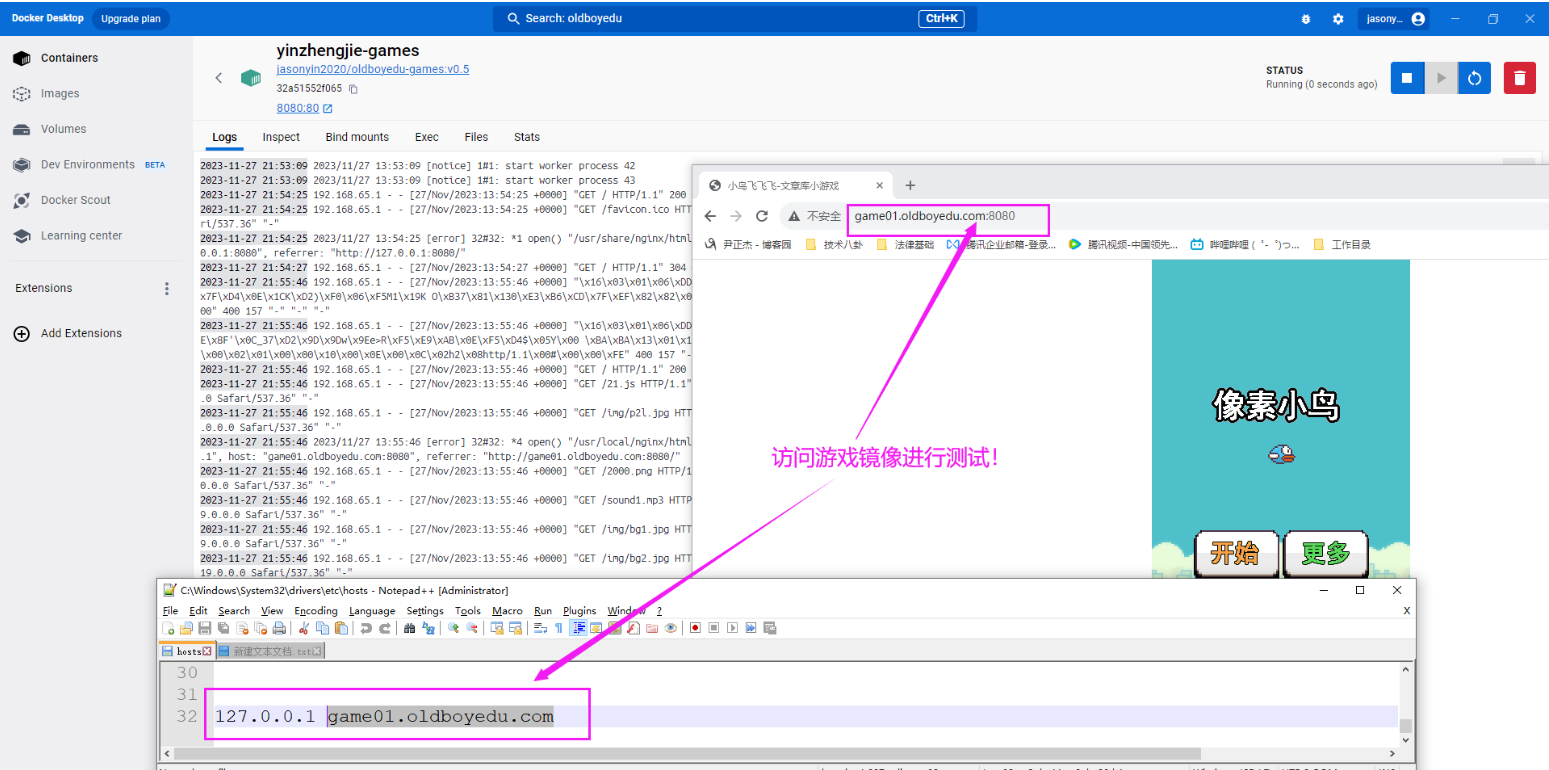Click Notepad++ Save toolbar icon
Screen dimensions: 1549x770
[x=204, y=628]
